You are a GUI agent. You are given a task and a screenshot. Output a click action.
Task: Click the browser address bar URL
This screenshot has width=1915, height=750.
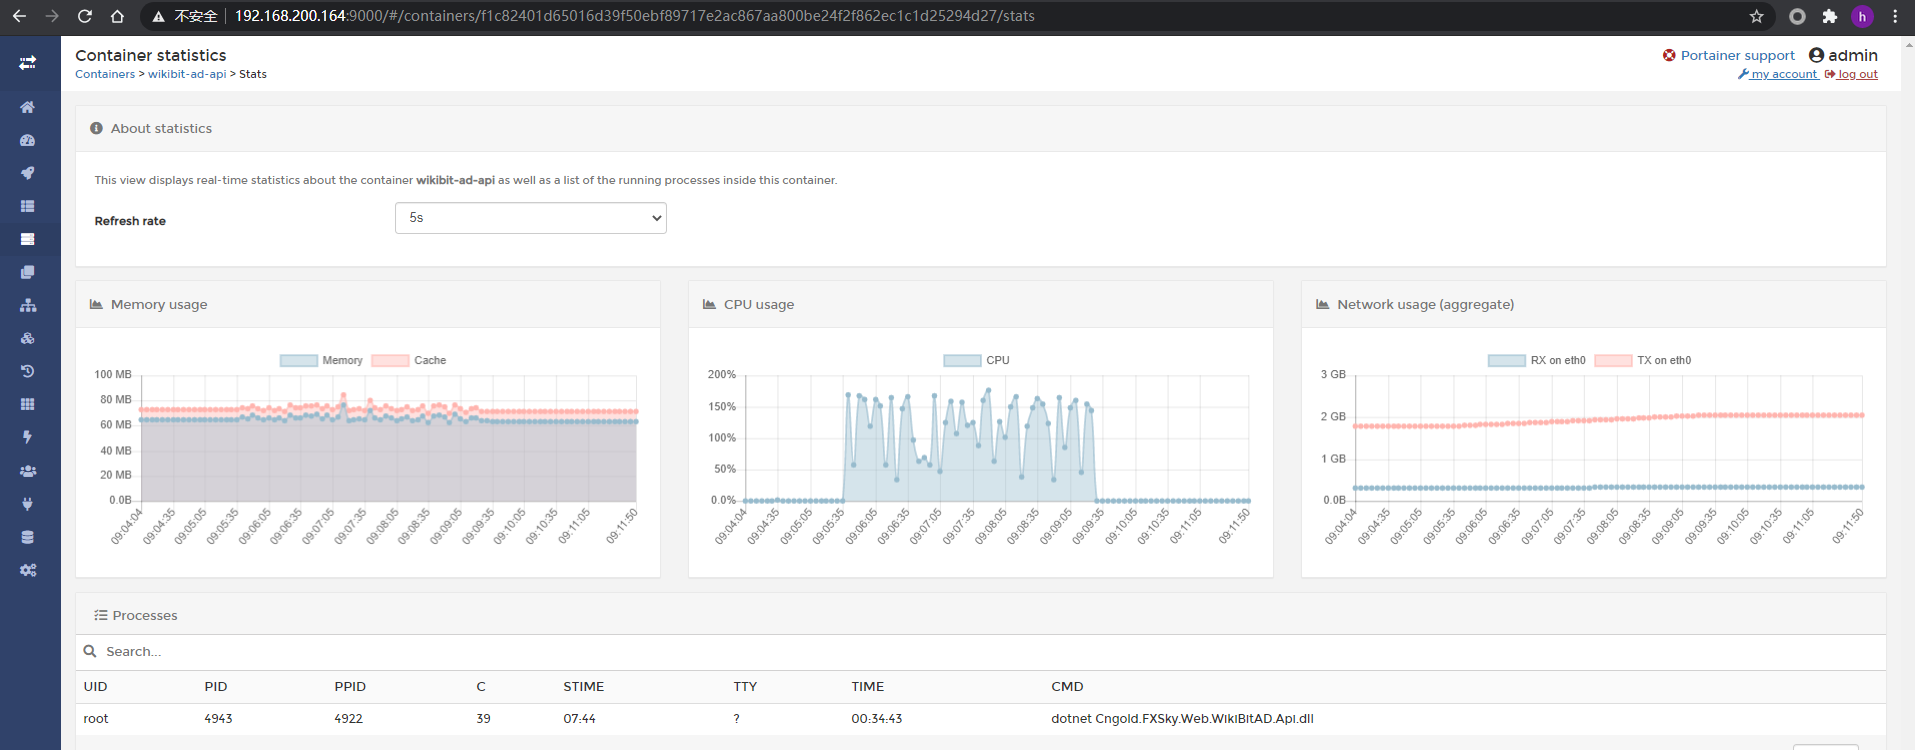635,16
